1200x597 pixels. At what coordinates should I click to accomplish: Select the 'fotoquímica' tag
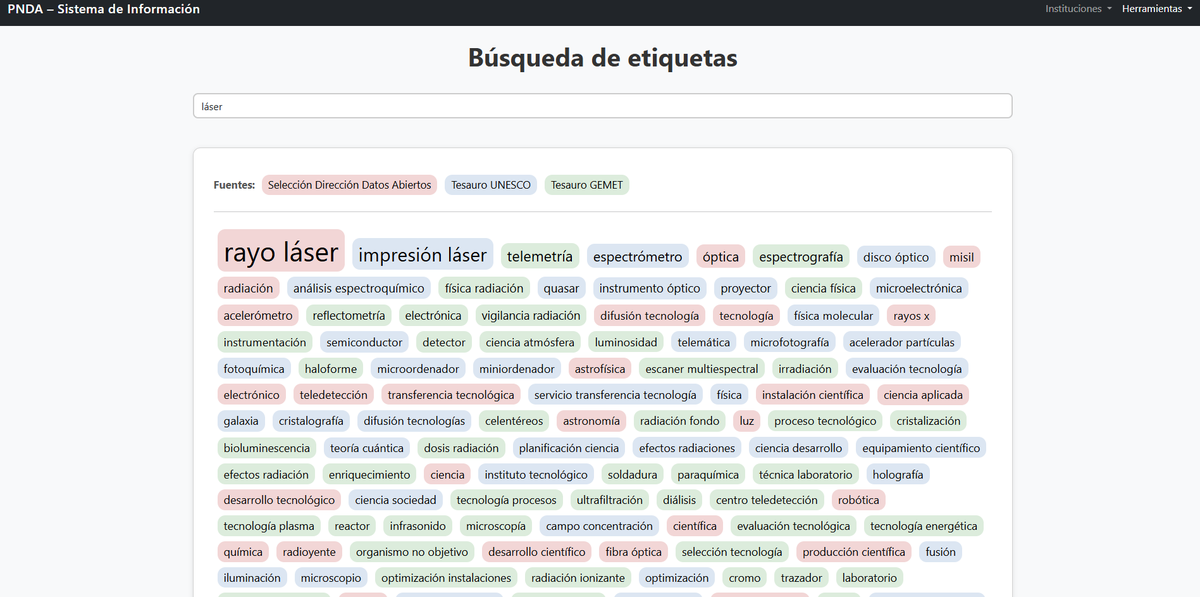[254, 369]
